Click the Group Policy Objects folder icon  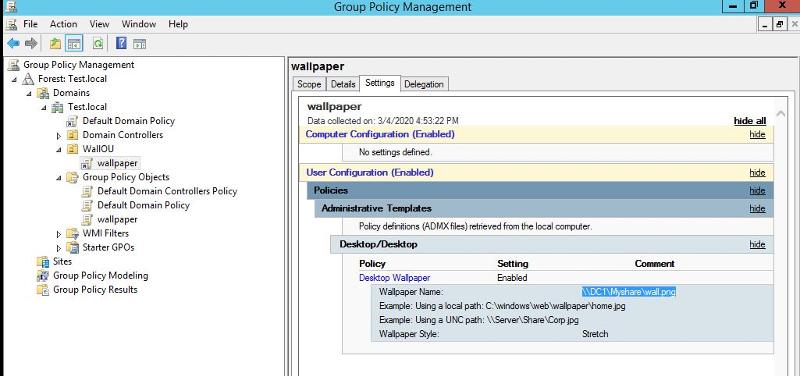pos(73,177)
